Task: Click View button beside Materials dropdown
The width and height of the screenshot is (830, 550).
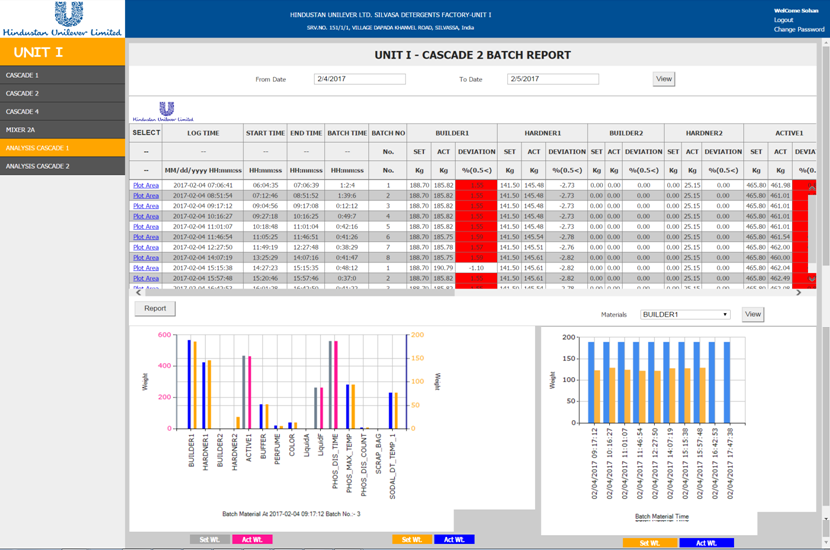Action: pos(753,314)
